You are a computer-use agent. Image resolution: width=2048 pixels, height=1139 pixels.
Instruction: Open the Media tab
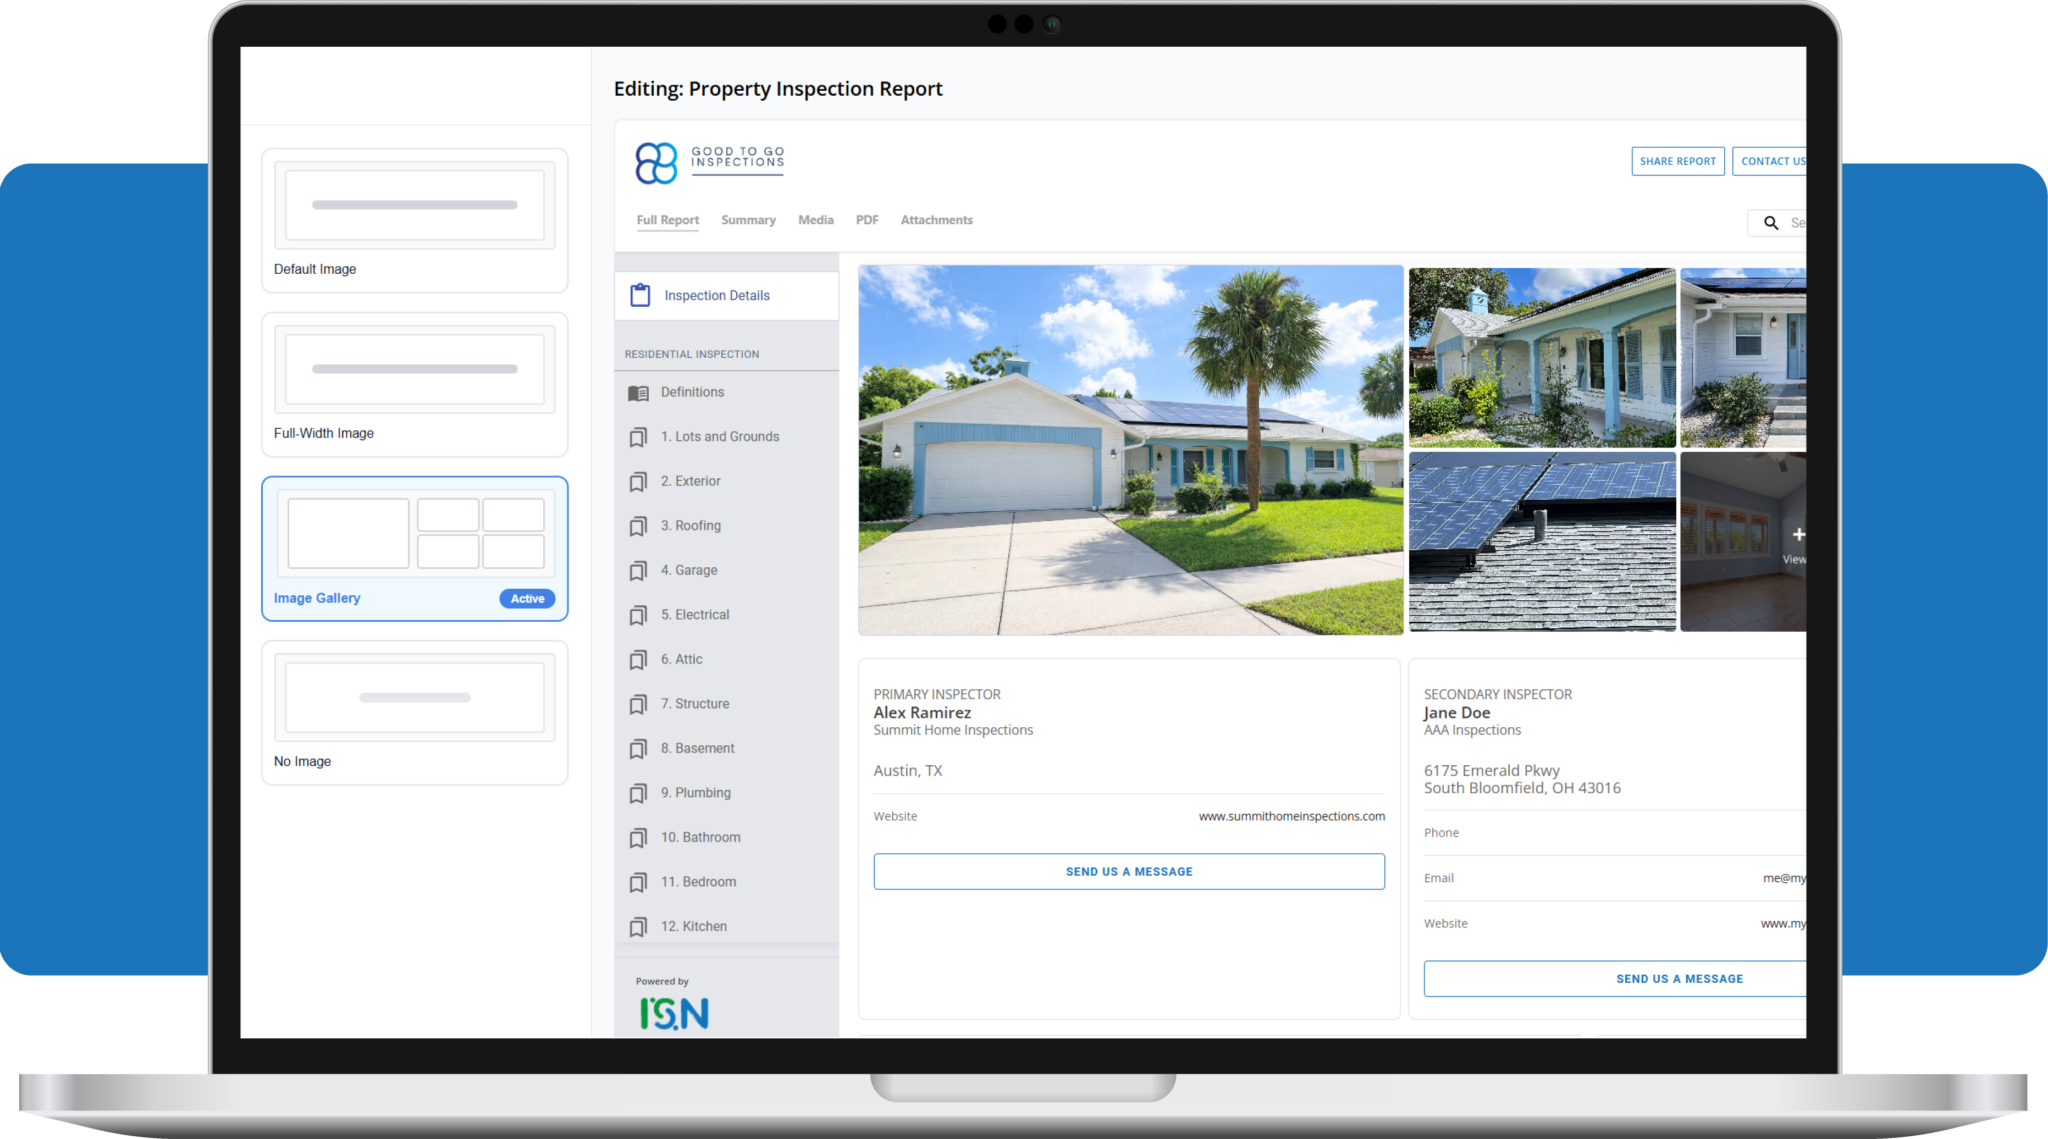pos(816,220)
